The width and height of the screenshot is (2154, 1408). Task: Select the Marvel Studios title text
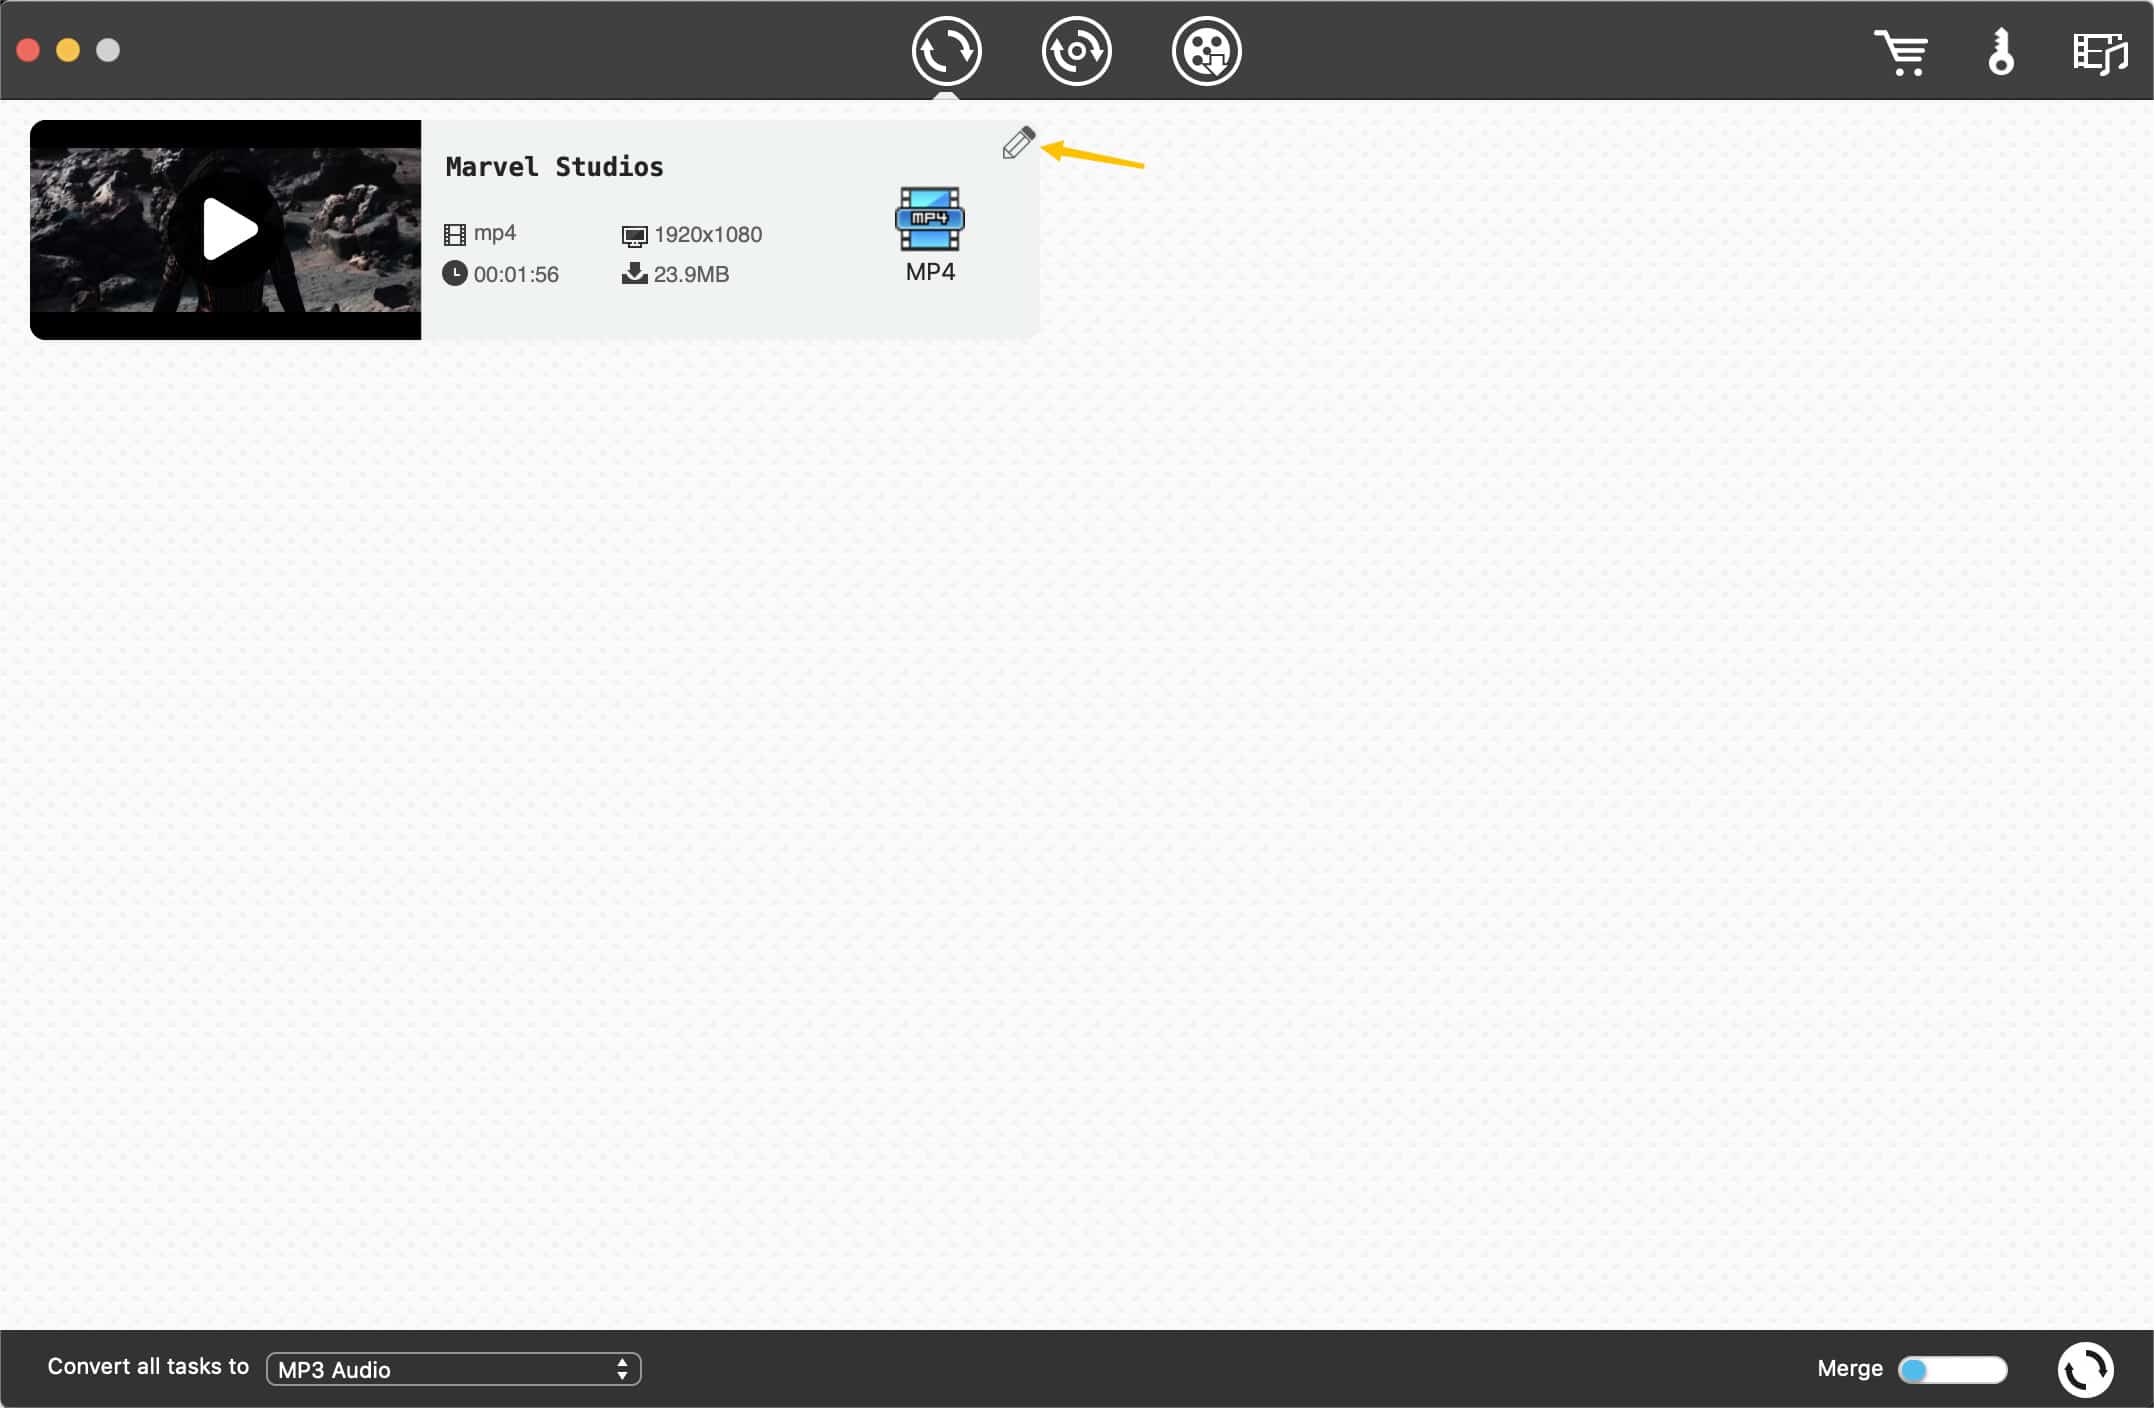pos(554,167)
